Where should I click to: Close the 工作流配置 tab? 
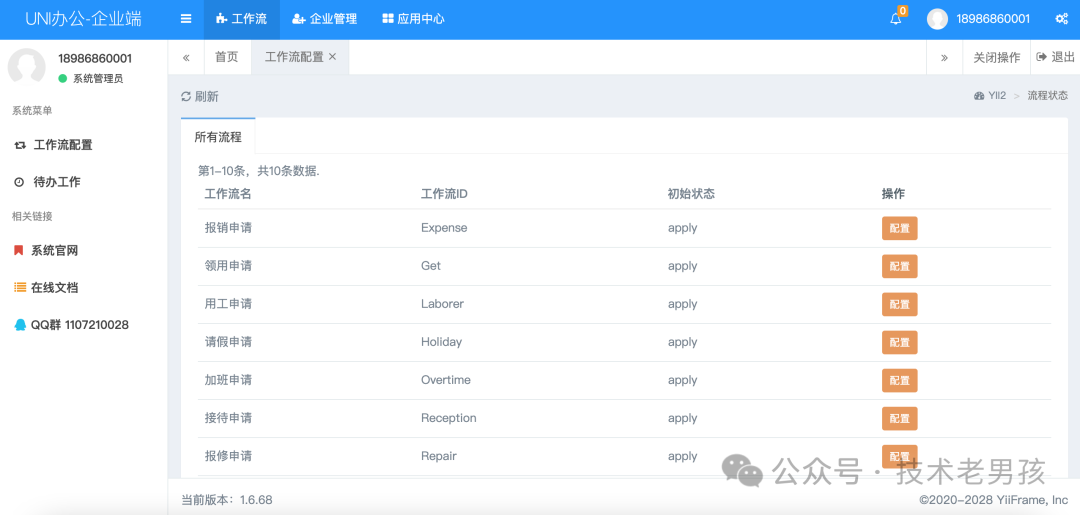coord(333,57)
